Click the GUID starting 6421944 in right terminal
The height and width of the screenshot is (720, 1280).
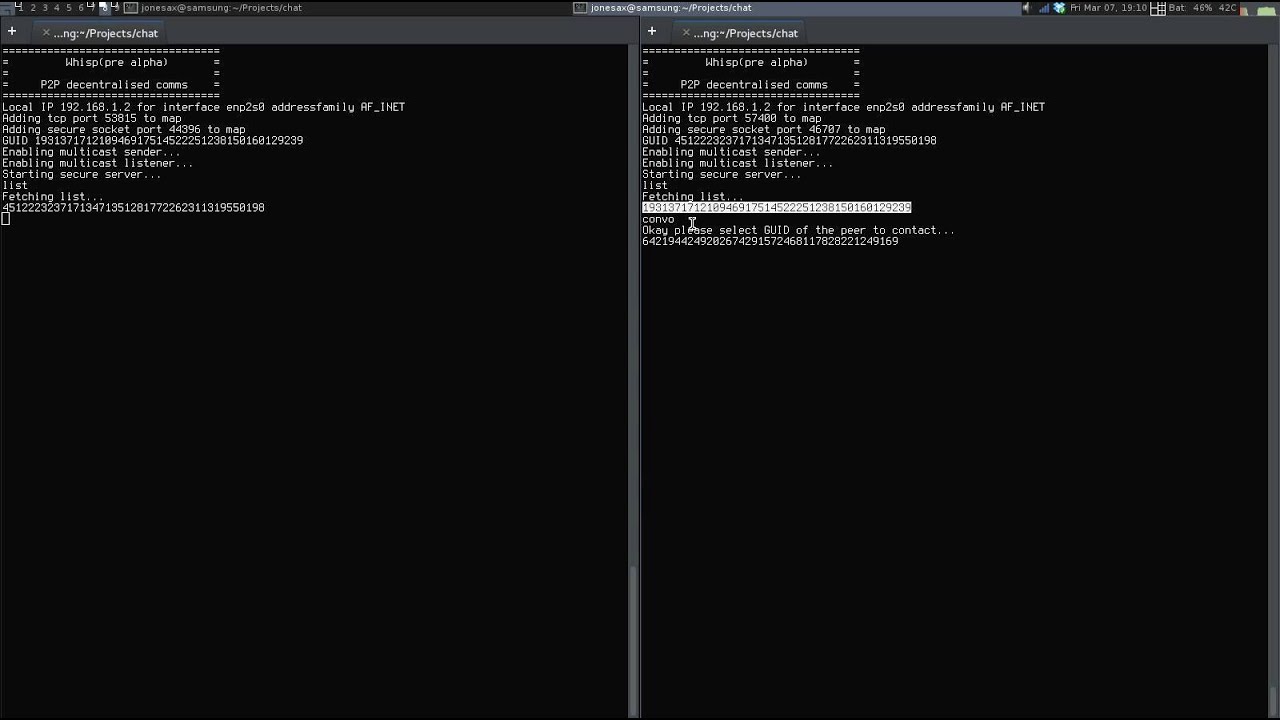click(770, 241)
